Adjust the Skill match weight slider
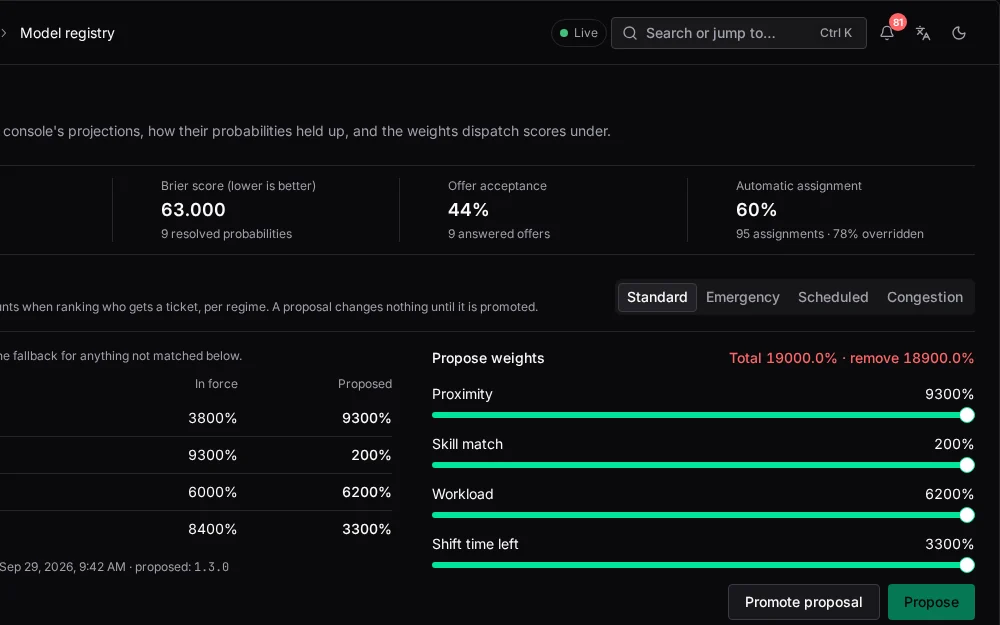1000x625 pixels. coord(703,465)
